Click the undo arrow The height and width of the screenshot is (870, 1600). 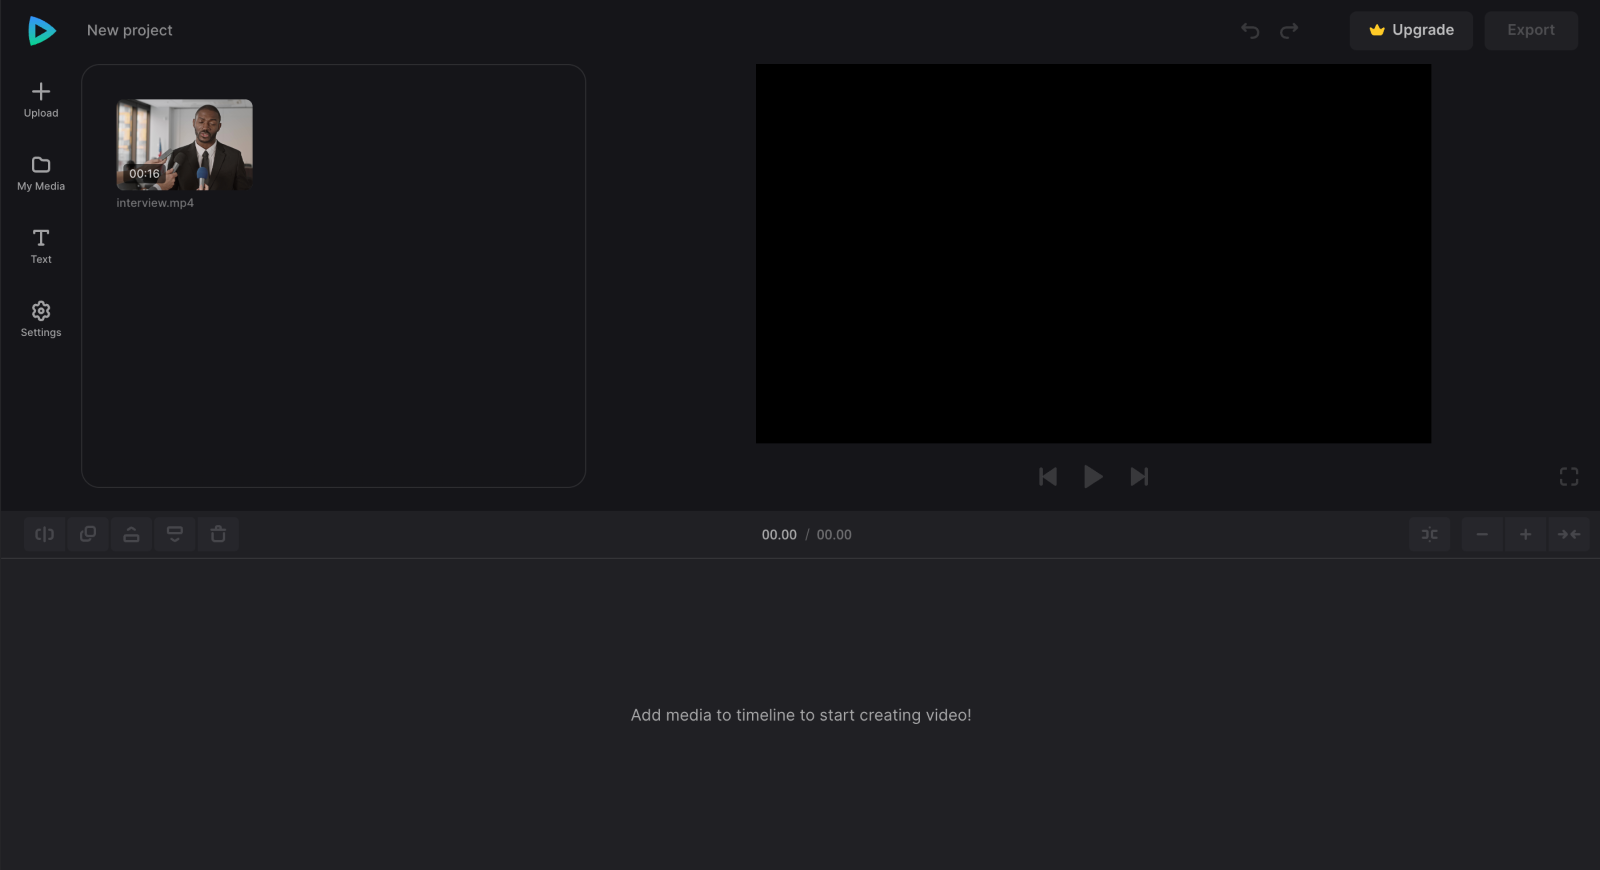click(x=1250, y=31)
